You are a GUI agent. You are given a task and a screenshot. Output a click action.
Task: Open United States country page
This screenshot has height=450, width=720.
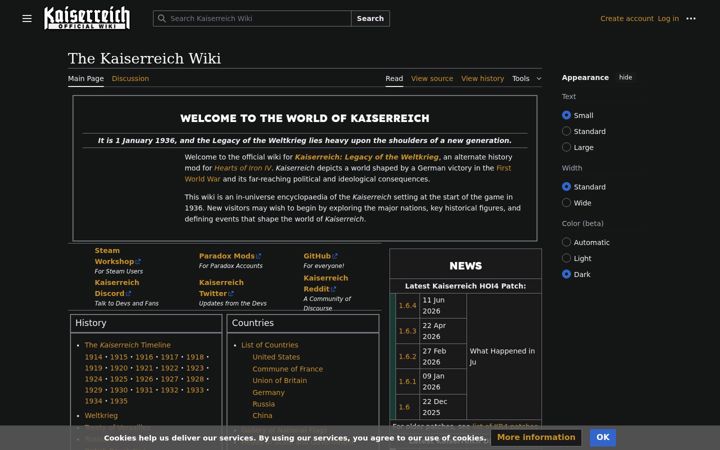[x=276, y=357]
